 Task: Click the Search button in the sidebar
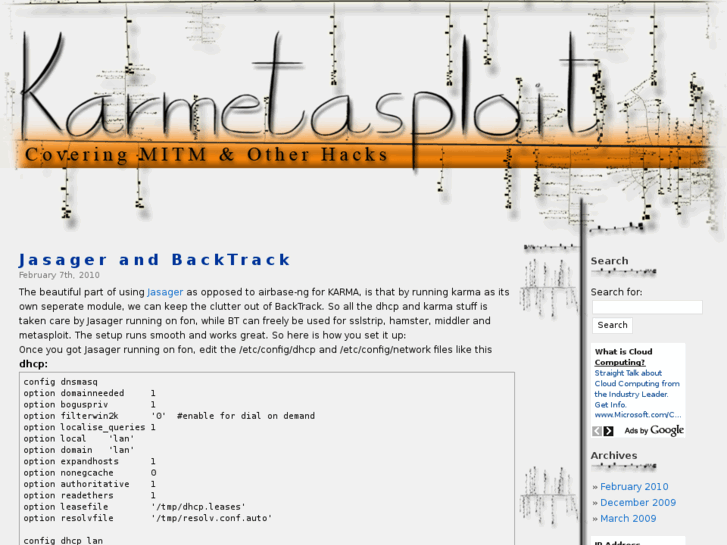(x=612, y=325)
